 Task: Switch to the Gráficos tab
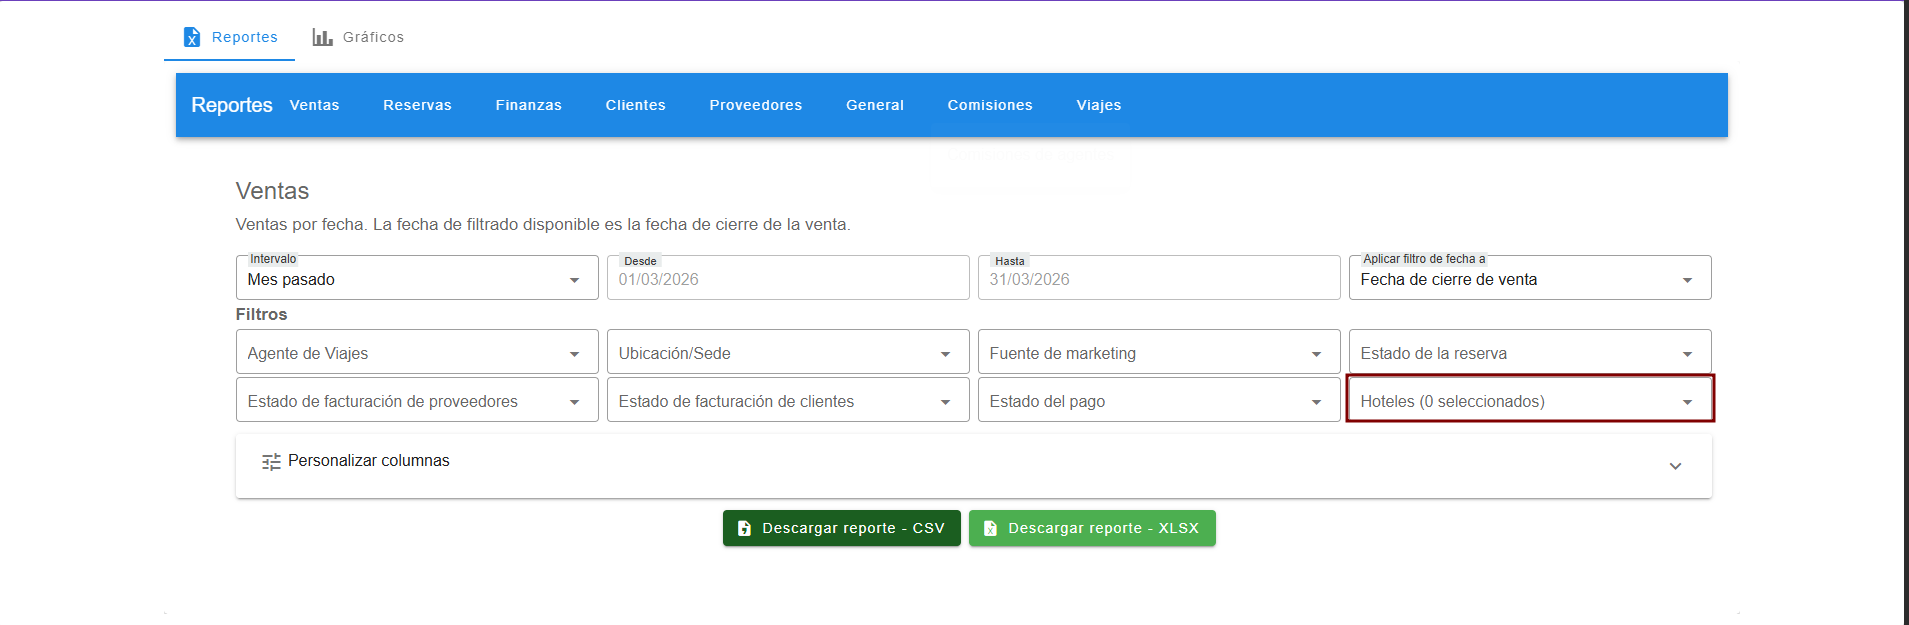(359, 37)
